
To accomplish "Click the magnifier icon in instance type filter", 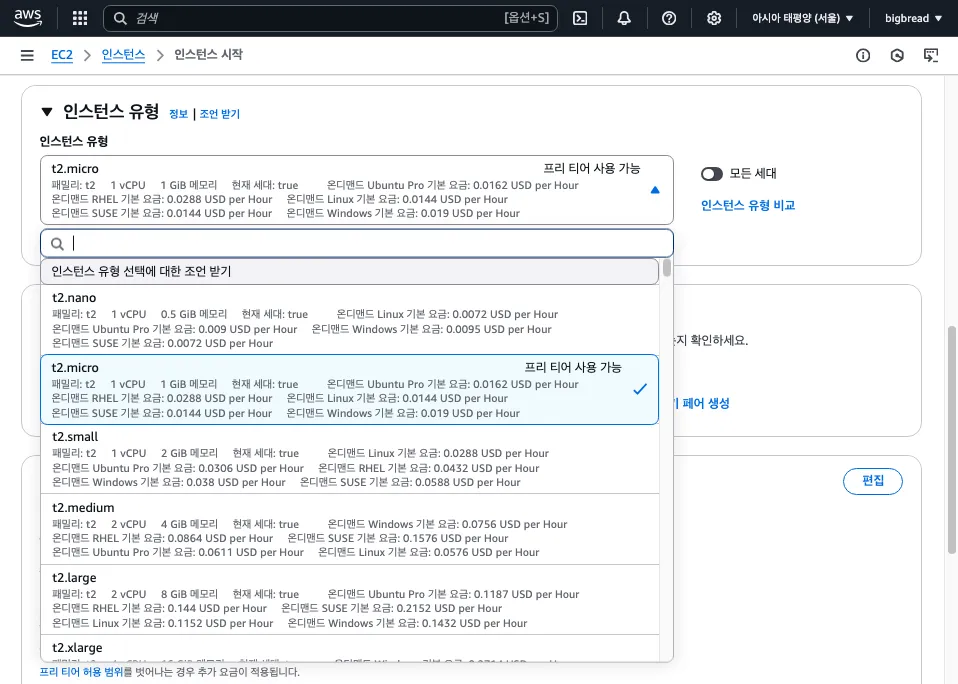I will coord(57,244).
